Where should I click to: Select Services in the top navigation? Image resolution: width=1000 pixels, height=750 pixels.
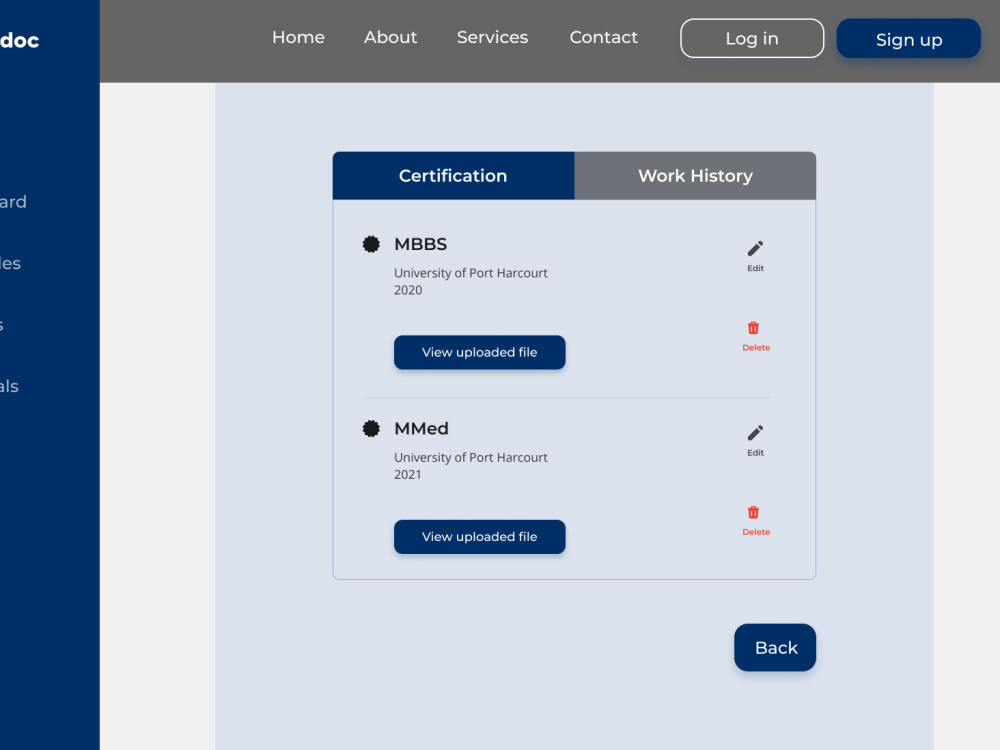[x=492, y=37]
